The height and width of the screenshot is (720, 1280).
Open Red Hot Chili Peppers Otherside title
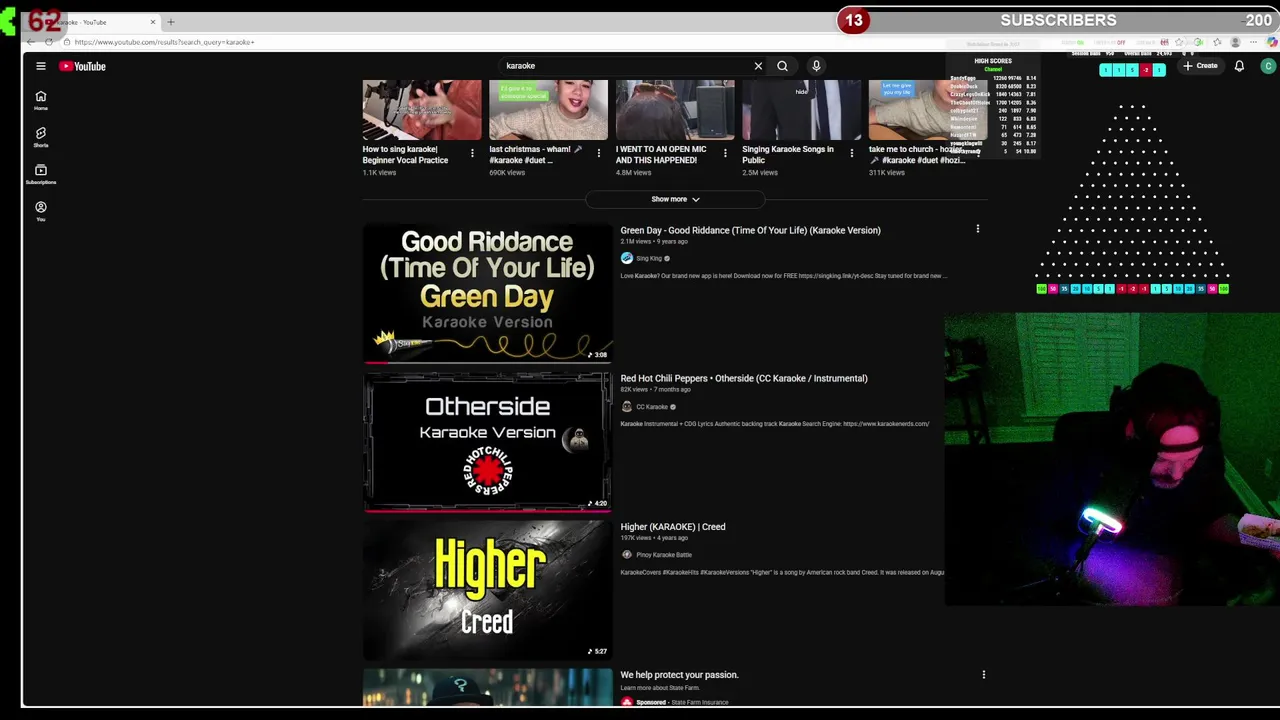[x=744, y=378]
